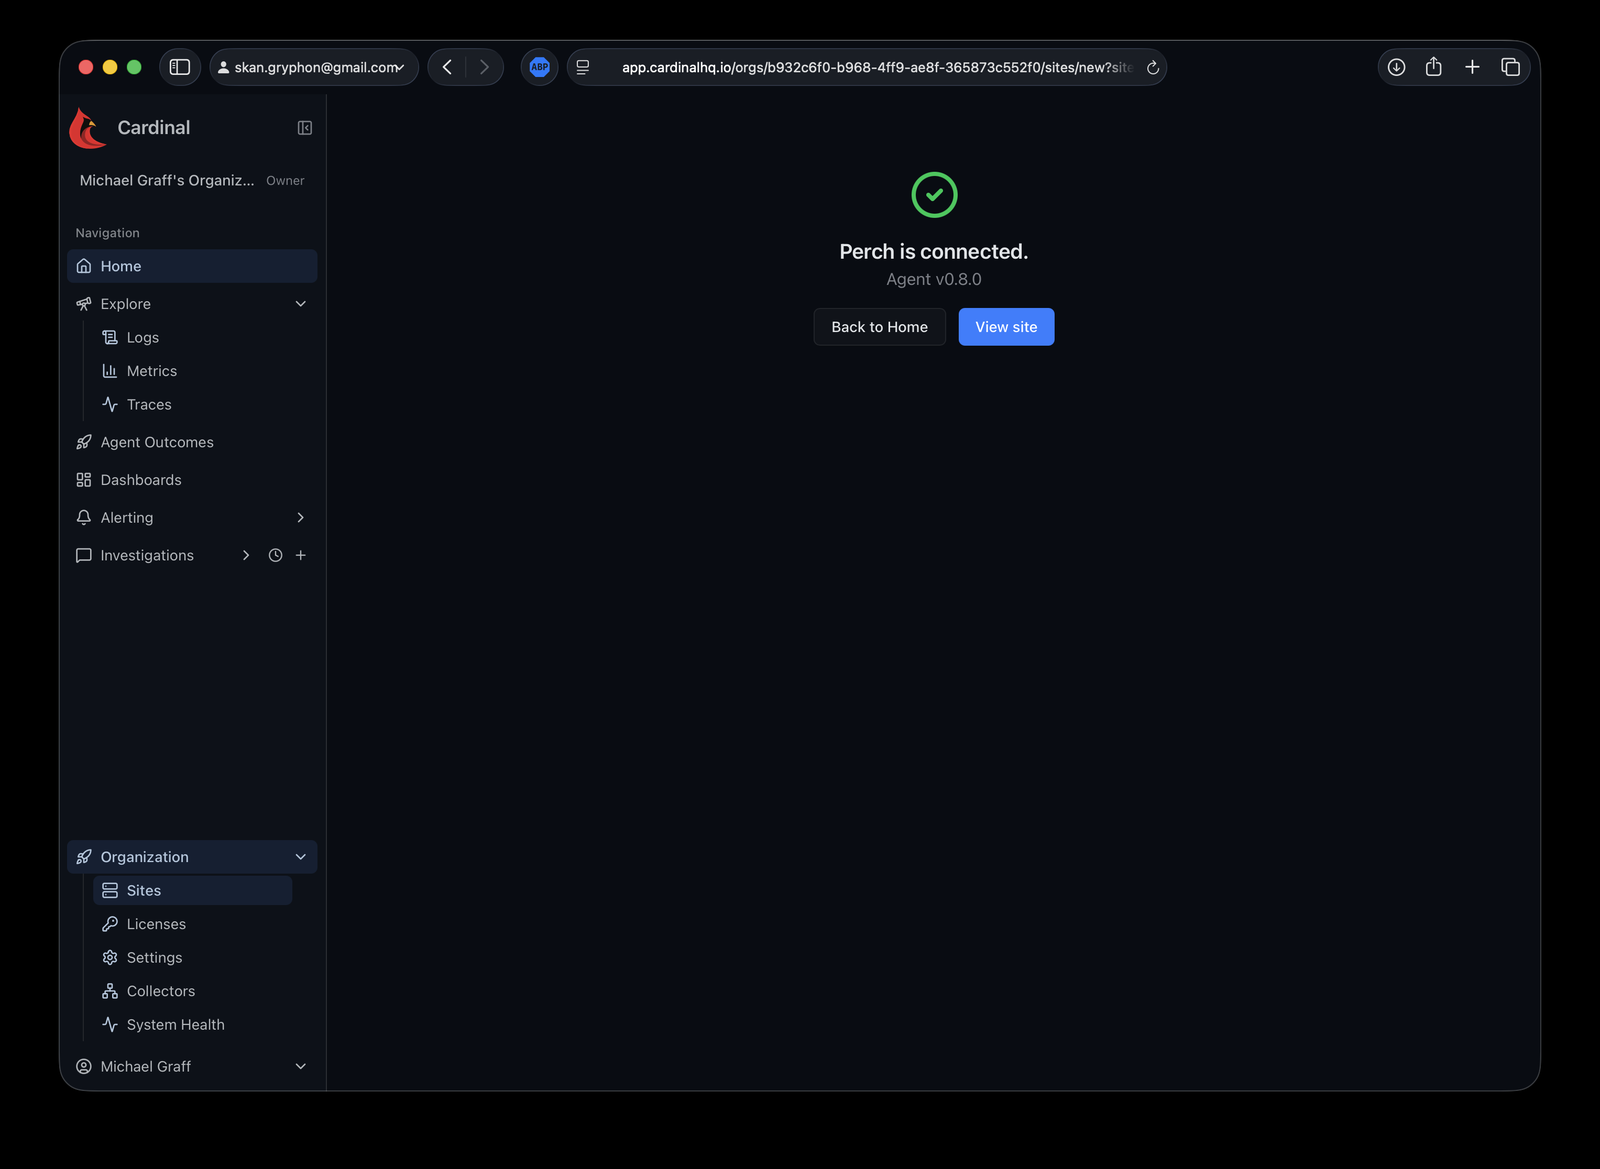This screenshot has width=1600, height=1169.
Task: Navigate to Home
Action: tap(192, 266)
